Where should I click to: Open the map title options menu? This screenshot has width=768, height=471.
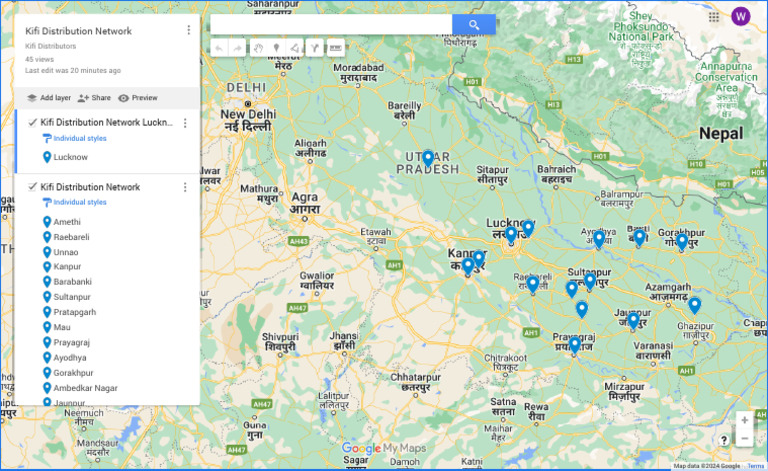click(189, 30)
